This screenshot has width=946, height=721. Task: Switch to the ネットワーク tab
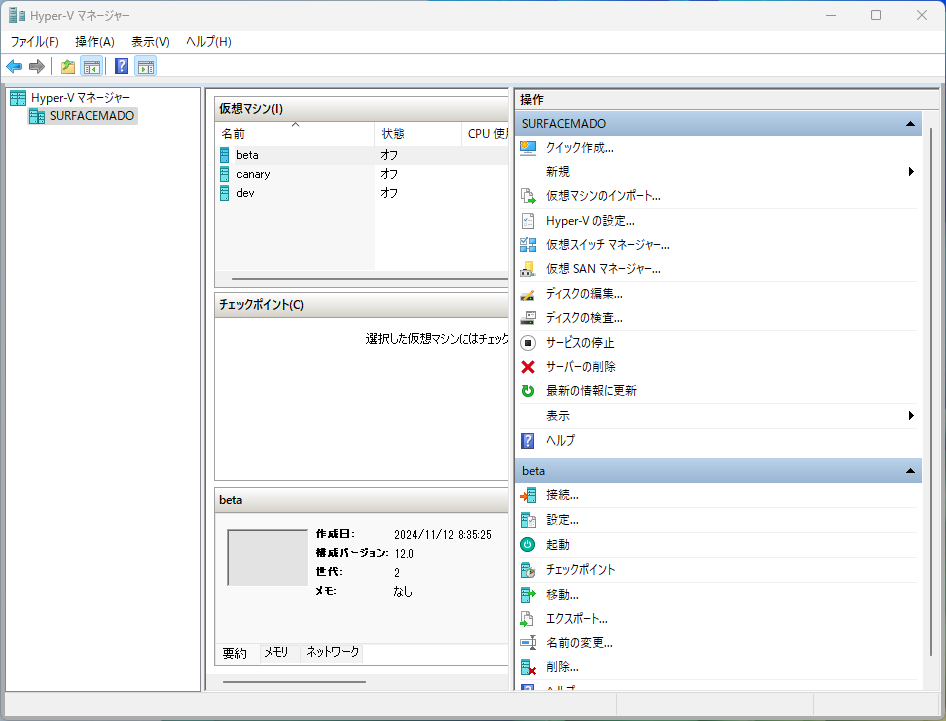point(332,652)
